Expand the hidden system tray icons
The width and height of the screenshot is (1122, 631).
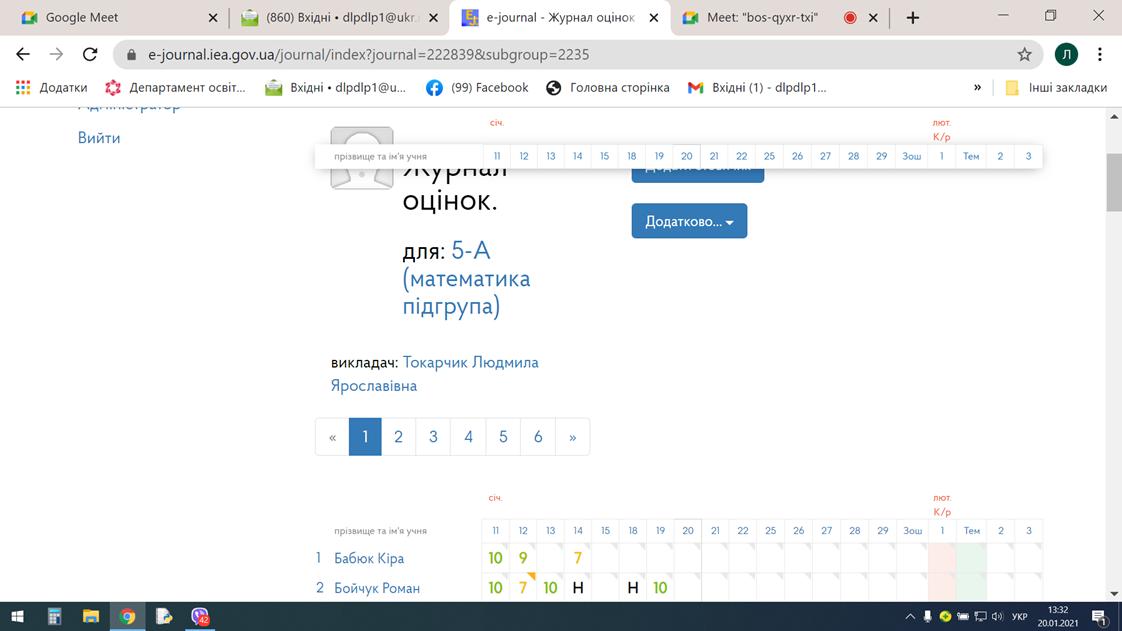[x=909, y=617]
